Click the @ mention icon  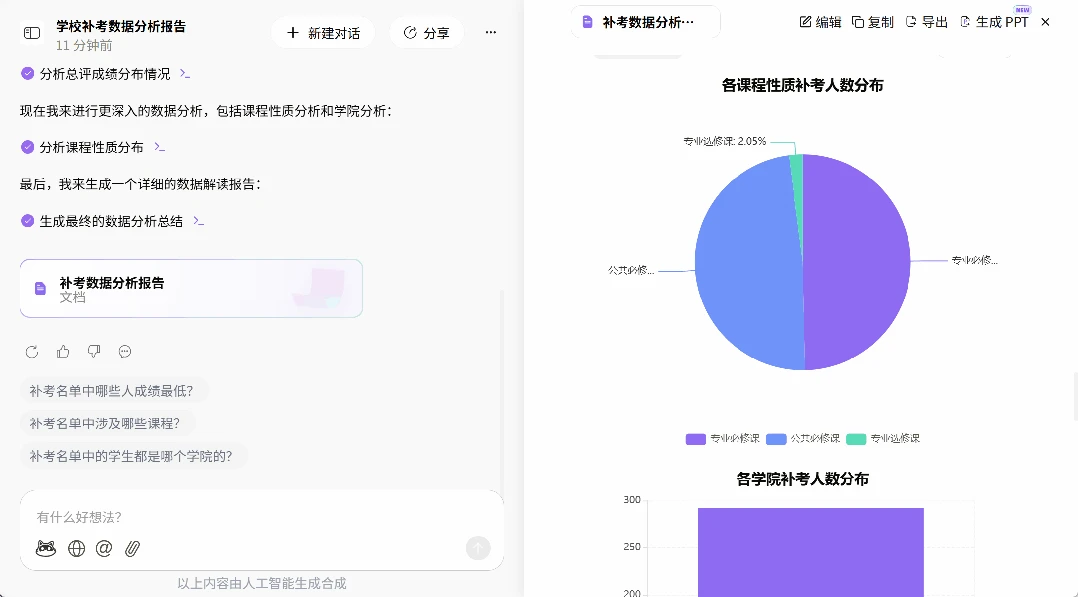pos(104,548)
